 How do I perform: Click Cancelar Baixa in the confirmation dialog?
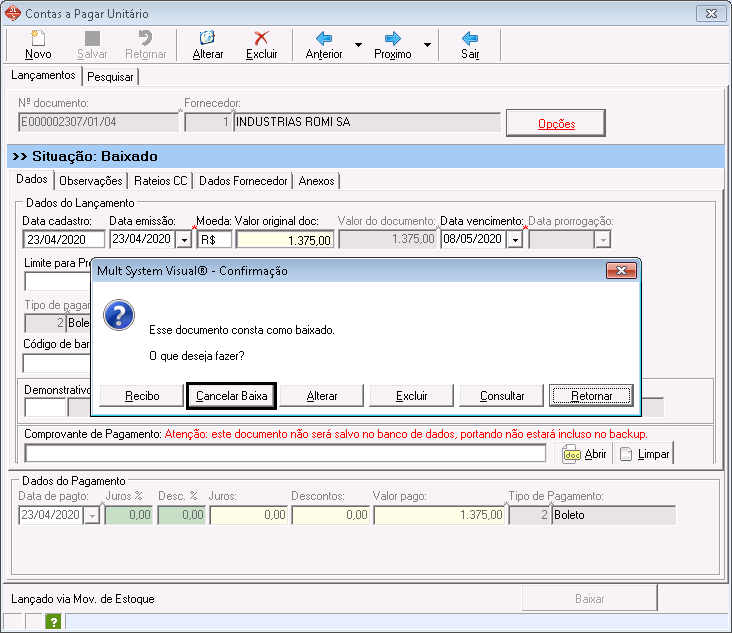pos(232,396)
